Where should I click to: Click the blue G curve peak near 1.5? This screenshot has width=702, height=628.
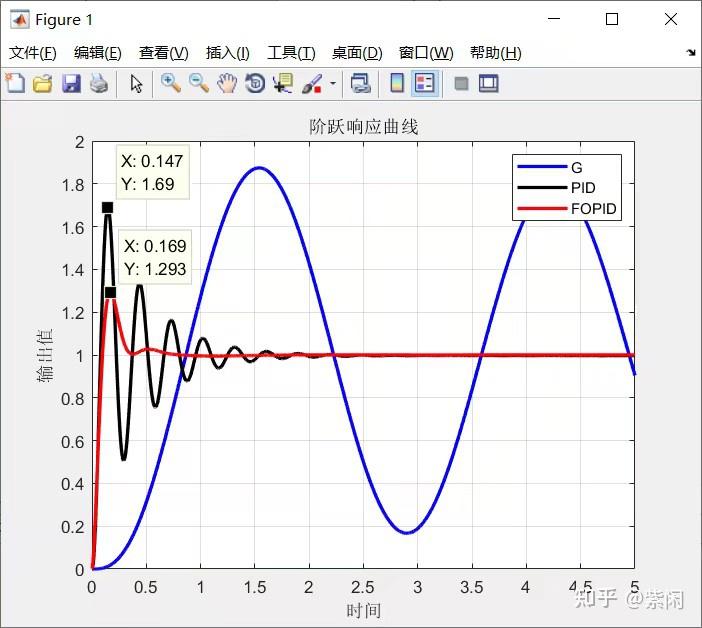[x=259, y=168]
